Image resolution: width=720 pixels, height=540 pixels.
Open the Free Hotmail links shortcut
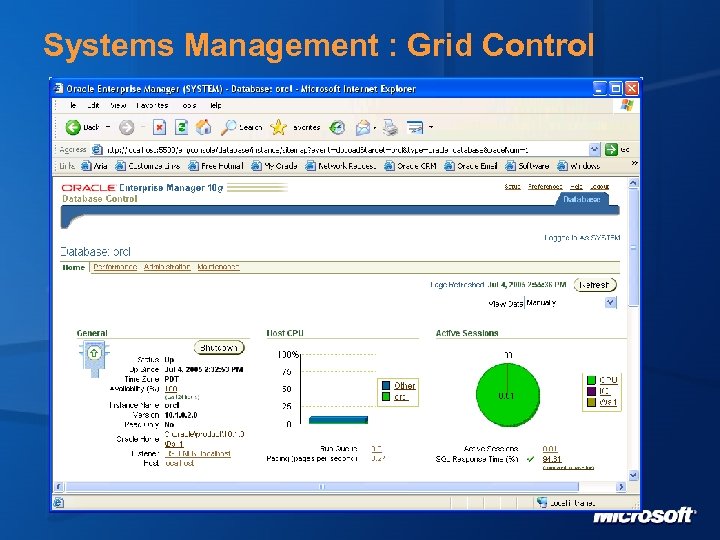[216, 166]
